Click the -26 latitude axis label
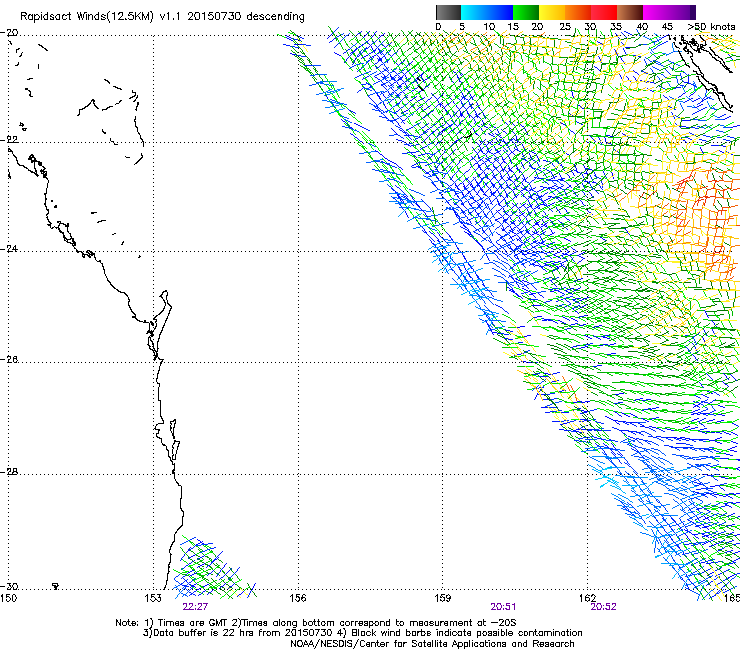740x650 pixels. click(9, 360)
